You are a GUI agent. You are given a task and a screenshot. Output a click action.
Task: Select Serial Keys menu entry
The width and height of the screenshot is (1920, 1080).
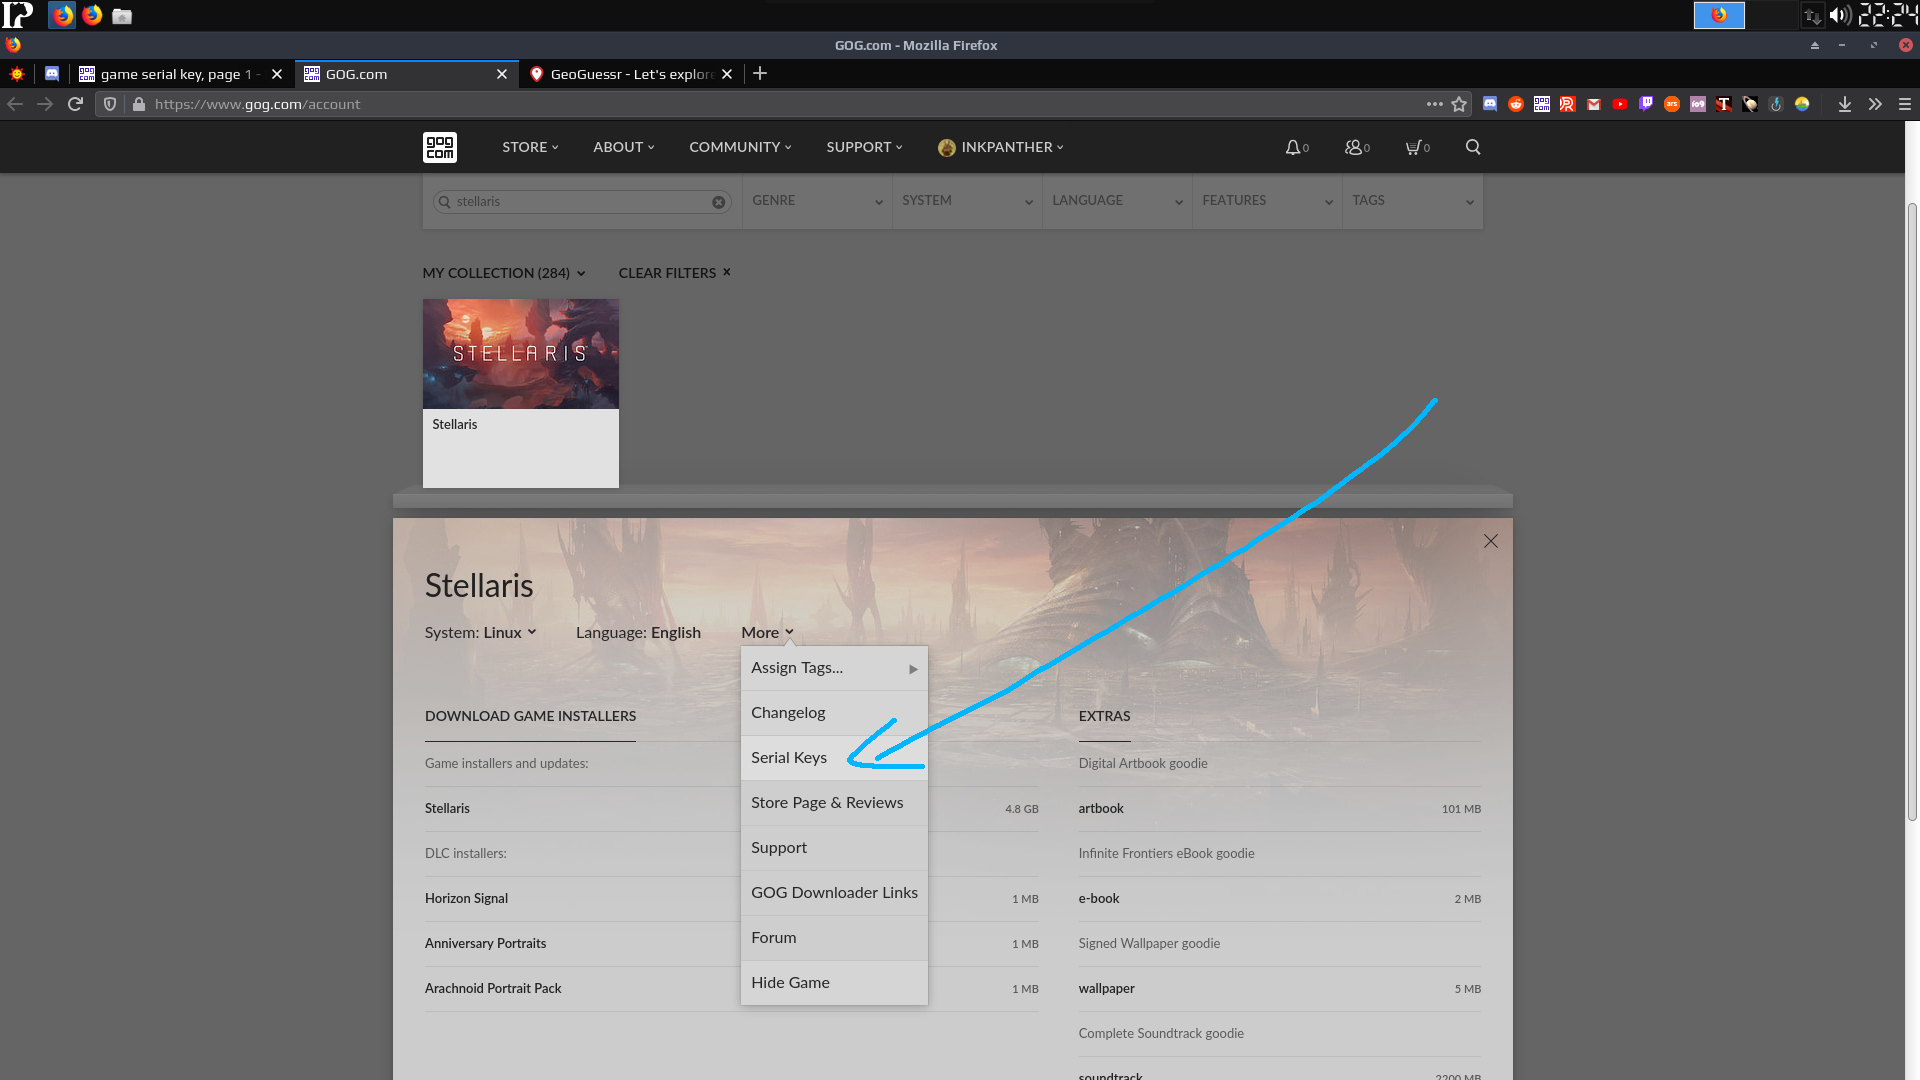pos(834,758)
